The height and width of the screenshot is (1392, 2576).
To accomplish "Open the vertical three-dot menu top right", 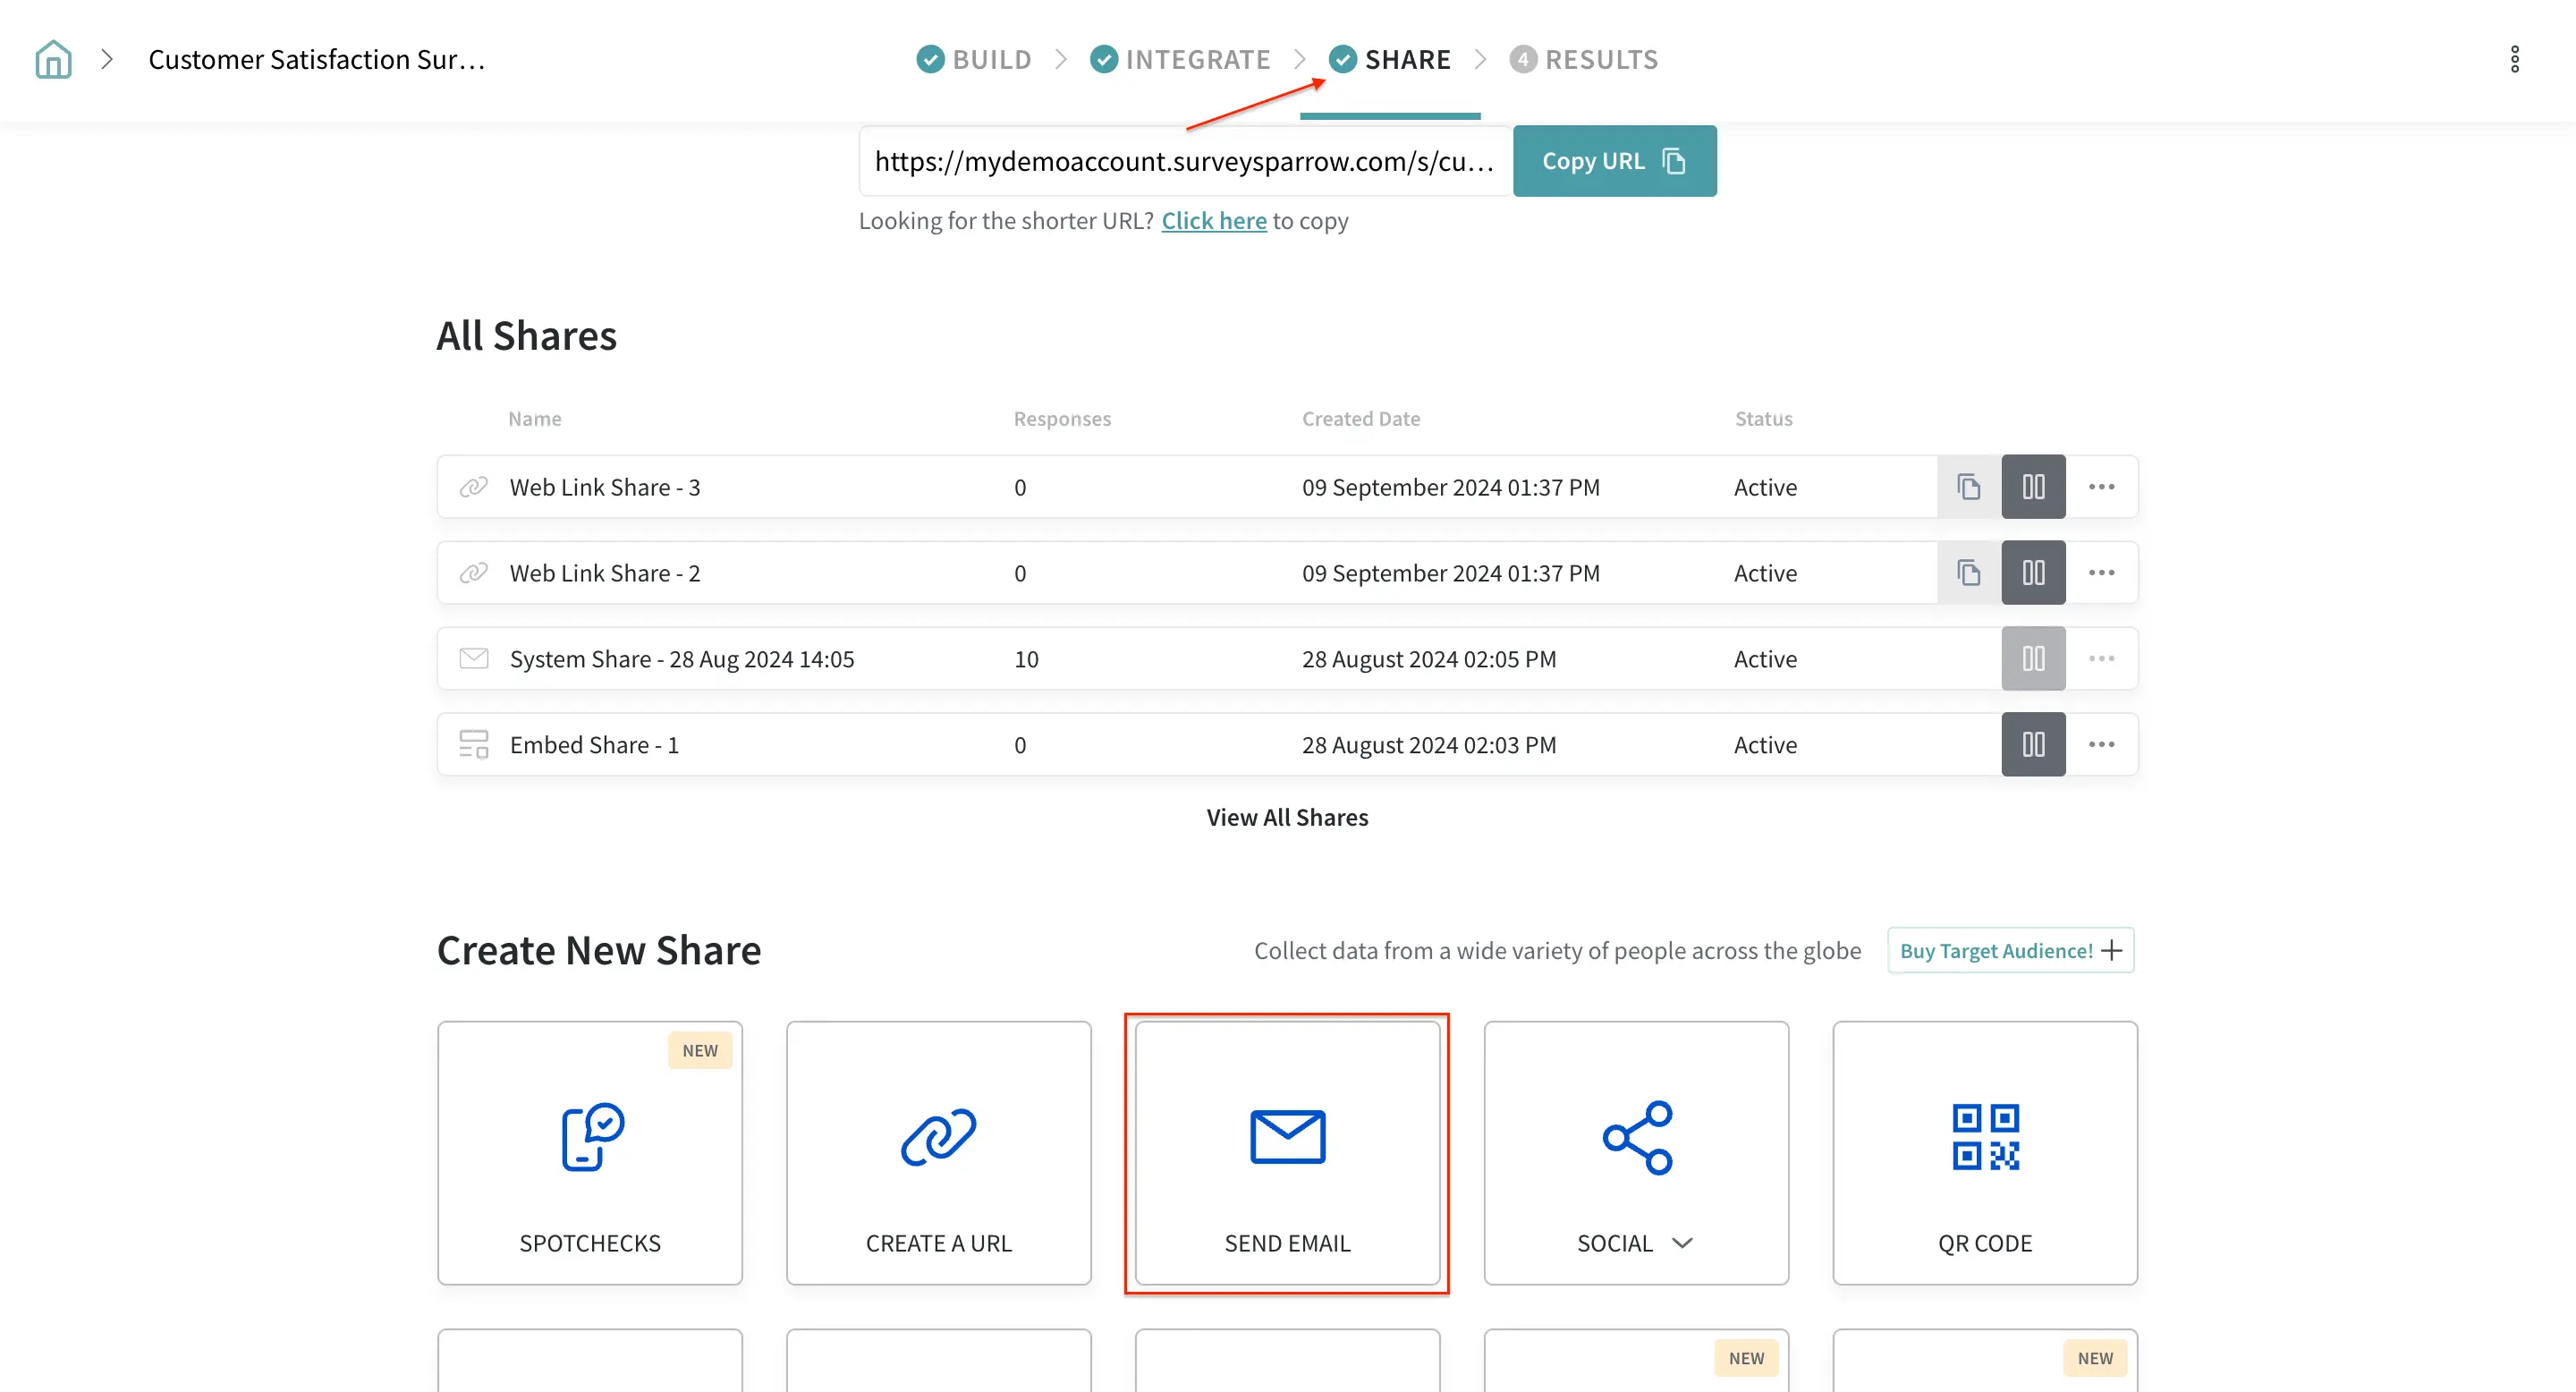I will (x=2514, y=59).
